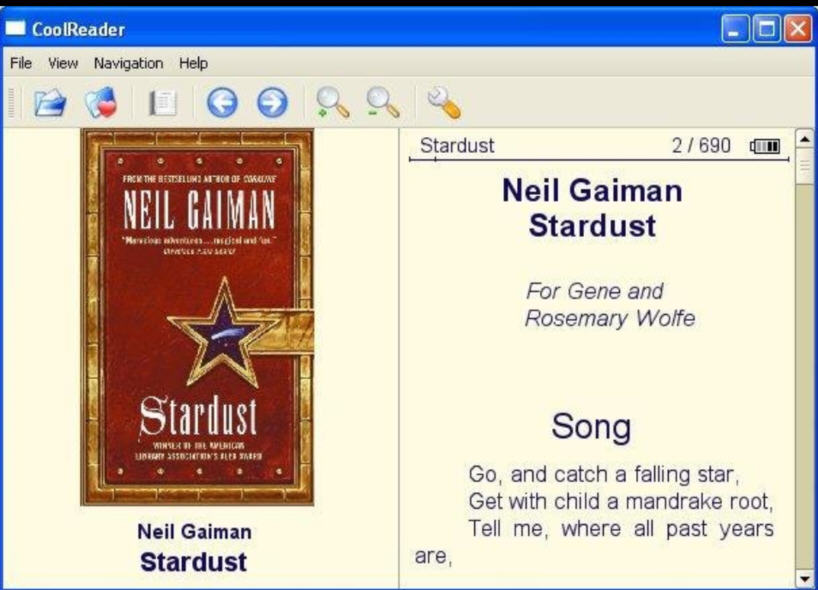Open the Help menu
Screen dimensions: 818x590
(x=194, y=63)
